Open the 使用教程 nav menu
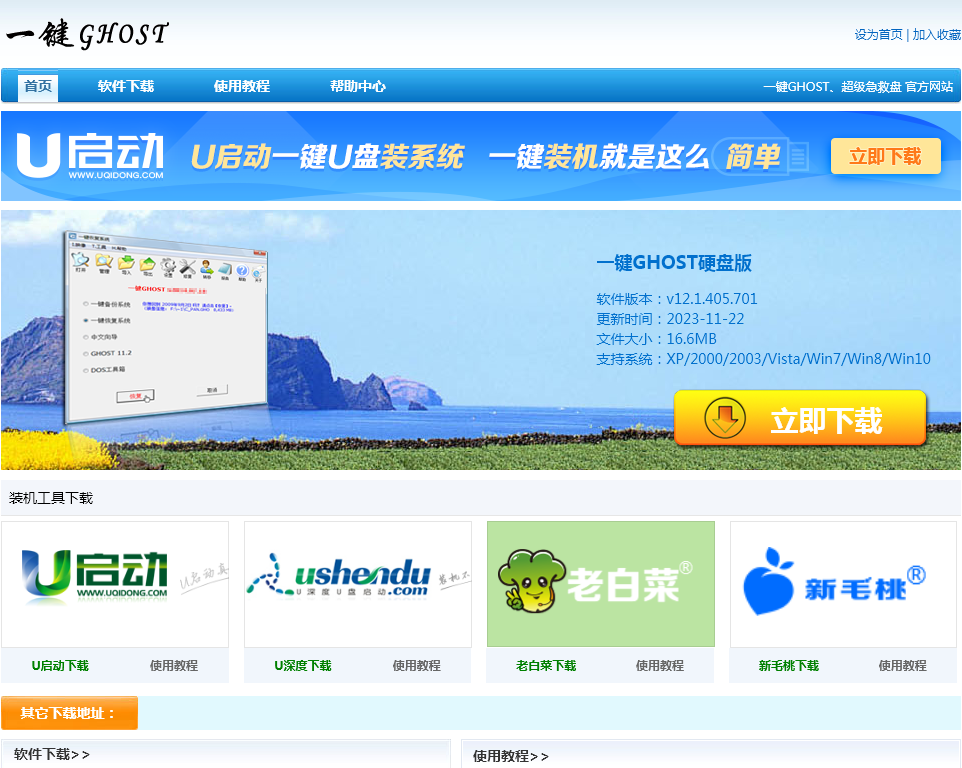This screenshot has width=962, height=768. [x=242, y=86]
